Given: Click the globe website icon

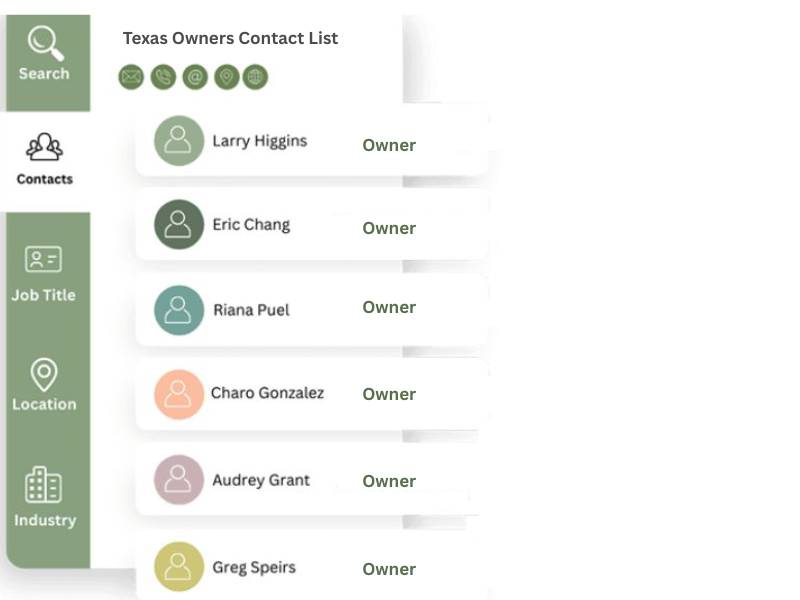Looking at the screenshot, I should point(255,77).
